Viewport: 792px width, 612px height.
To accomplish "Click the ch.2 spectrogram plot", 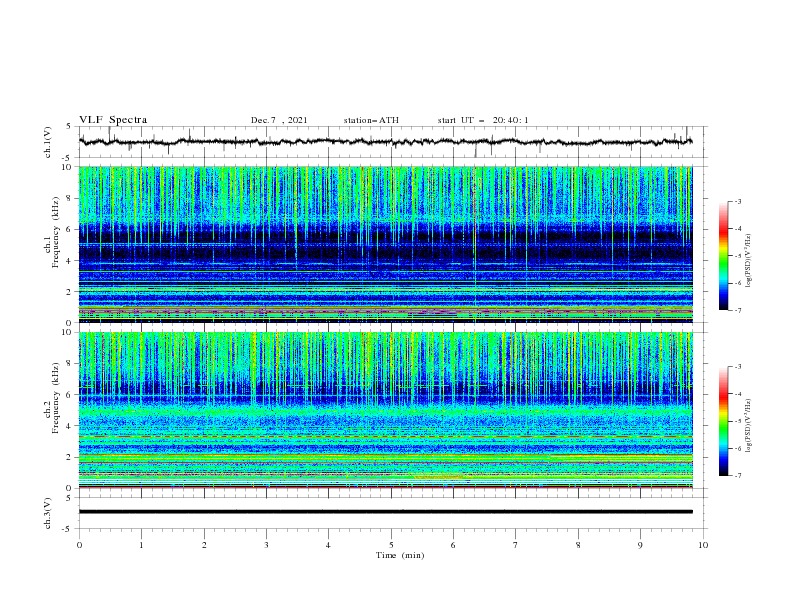I will pyautogui.click(x=385, y=410).
